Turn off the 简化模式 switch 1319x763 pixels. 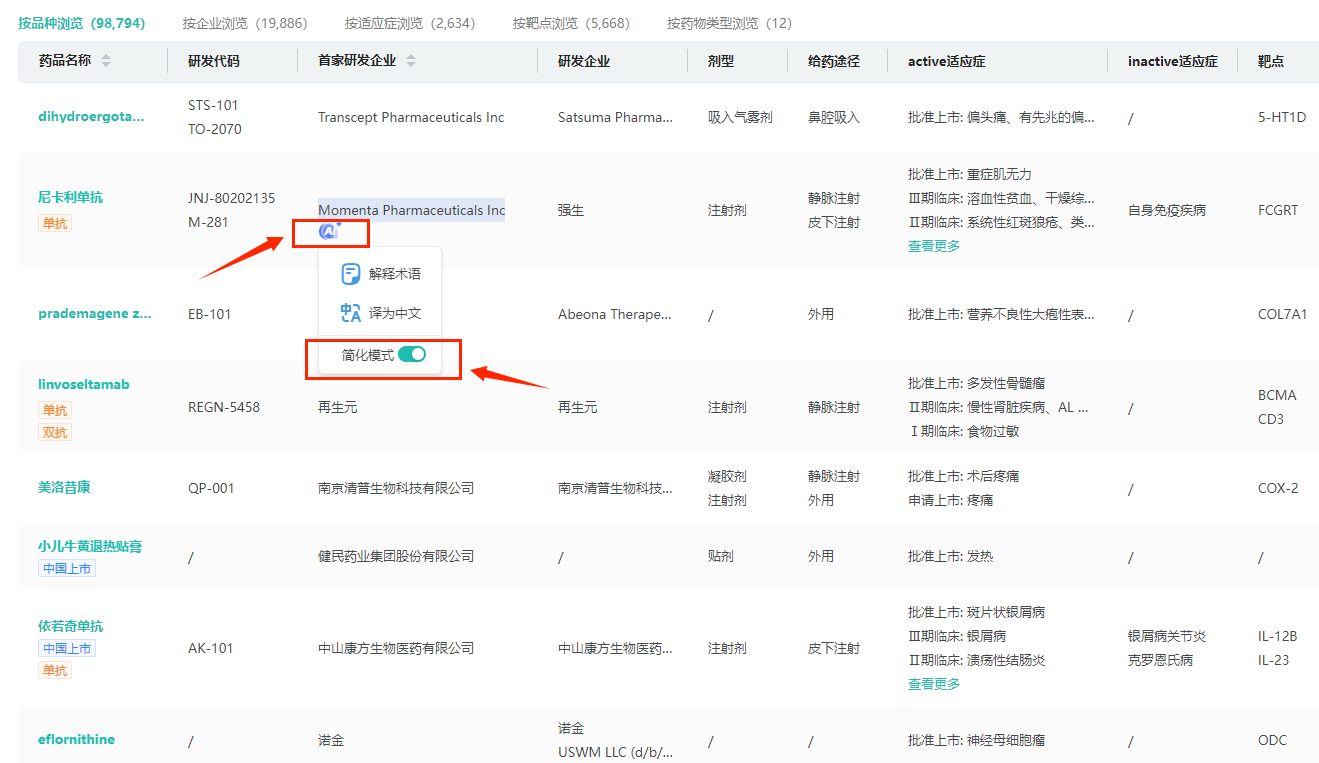click(412, 354)
